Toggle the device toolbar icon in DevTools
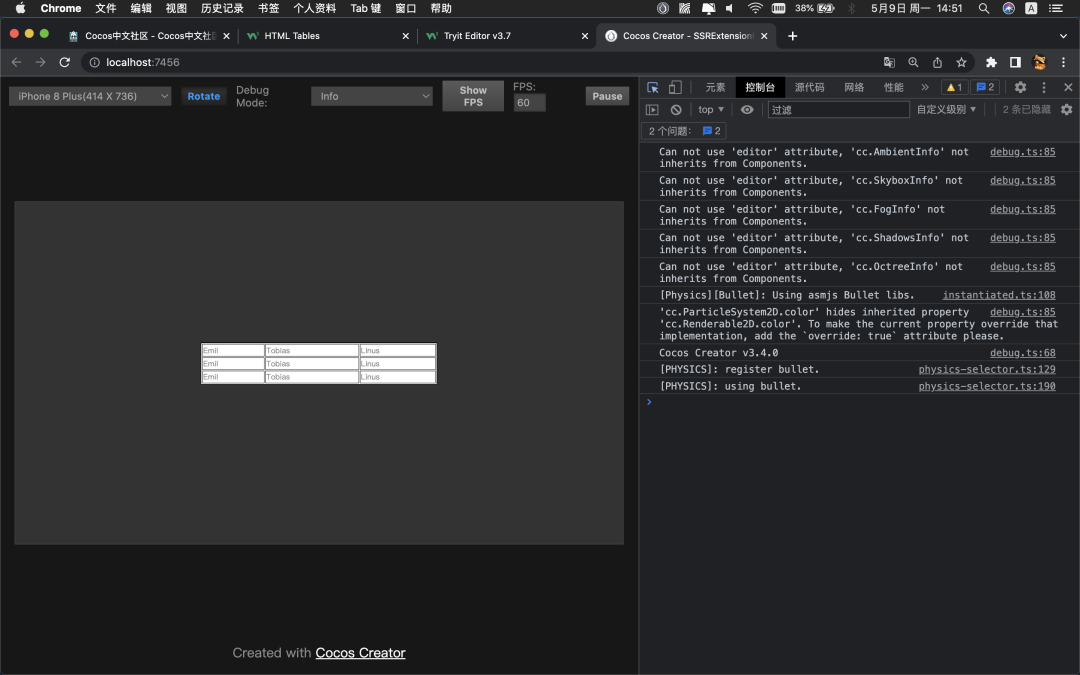 pos(675,88)
